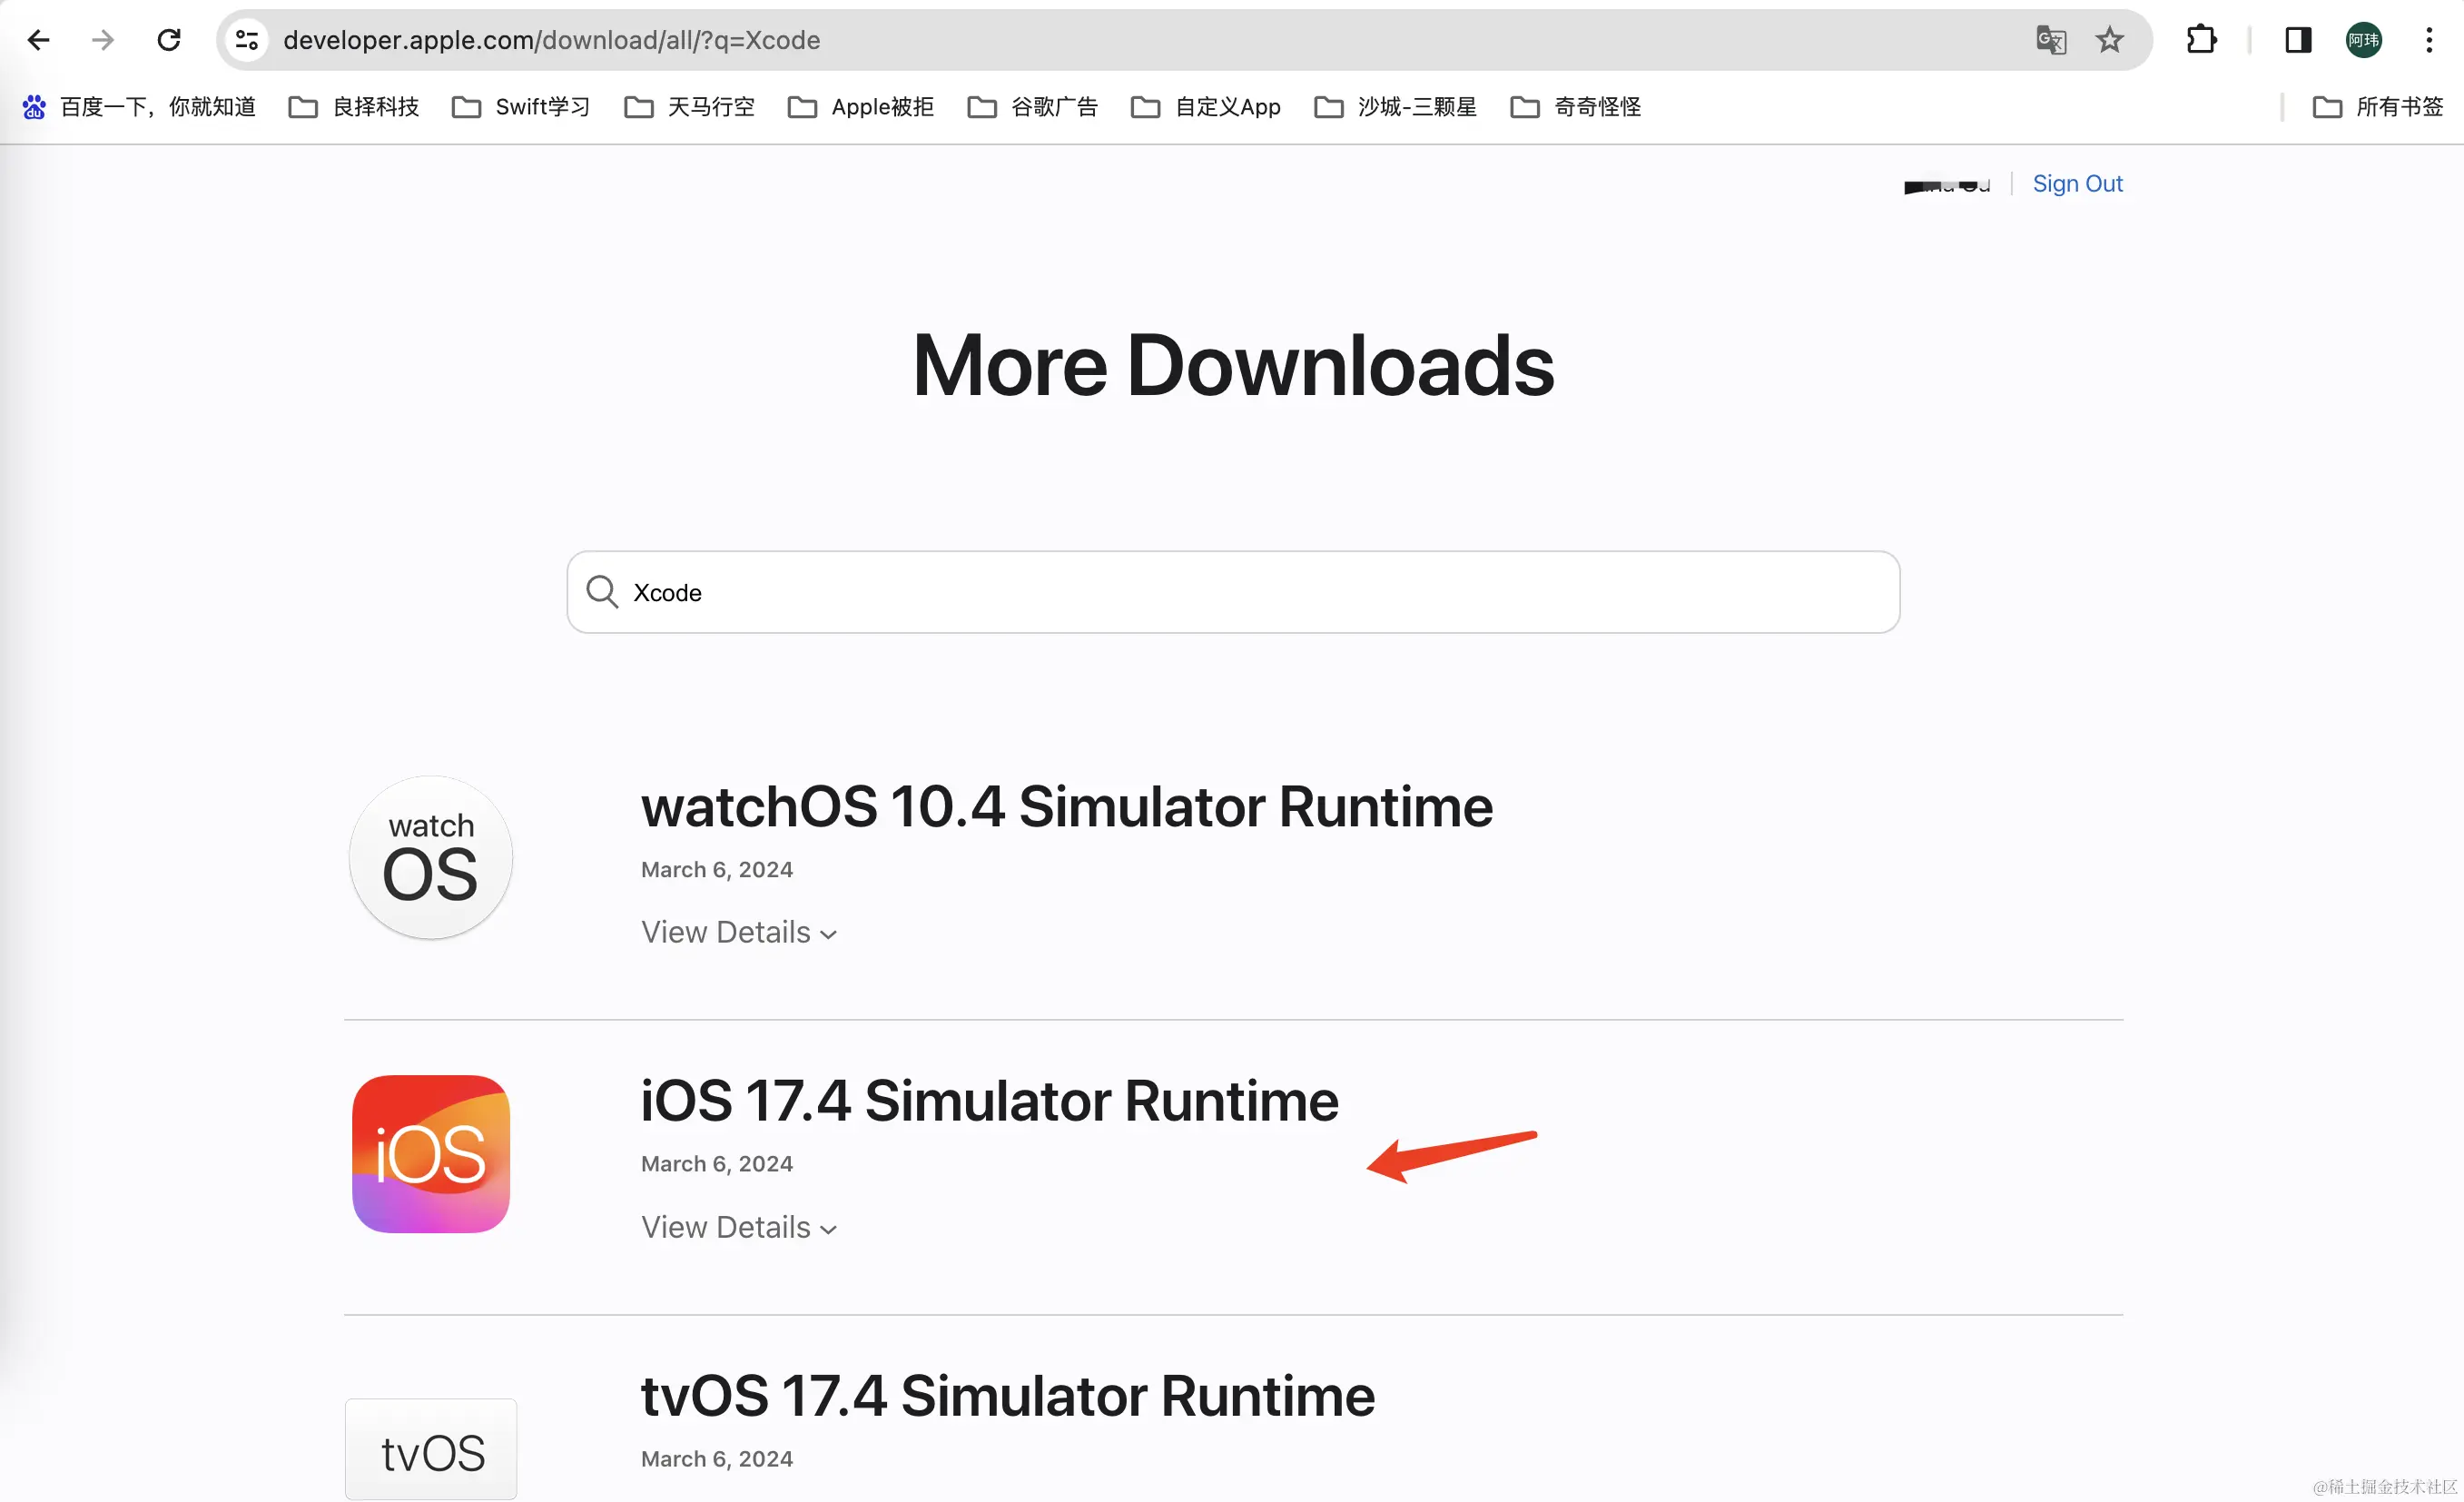The width and height of the screenshot is (2464, 1502).
Task: Open the Chrome profile avatar
Action: tap(2364, 40)
